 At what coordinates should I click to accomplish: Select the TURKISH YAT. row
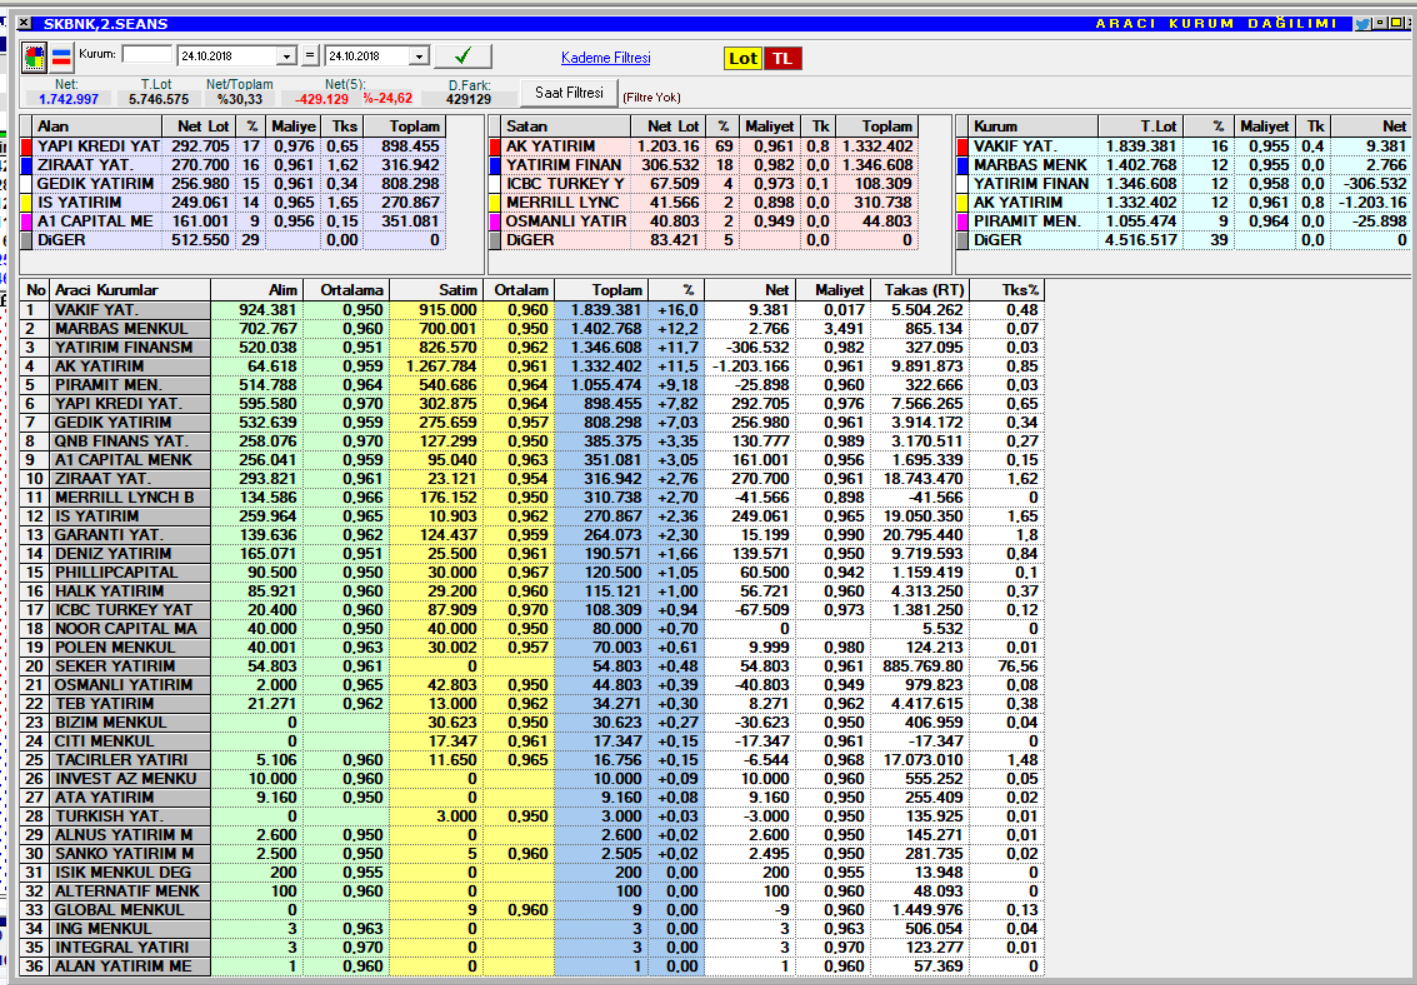[532, 816]
